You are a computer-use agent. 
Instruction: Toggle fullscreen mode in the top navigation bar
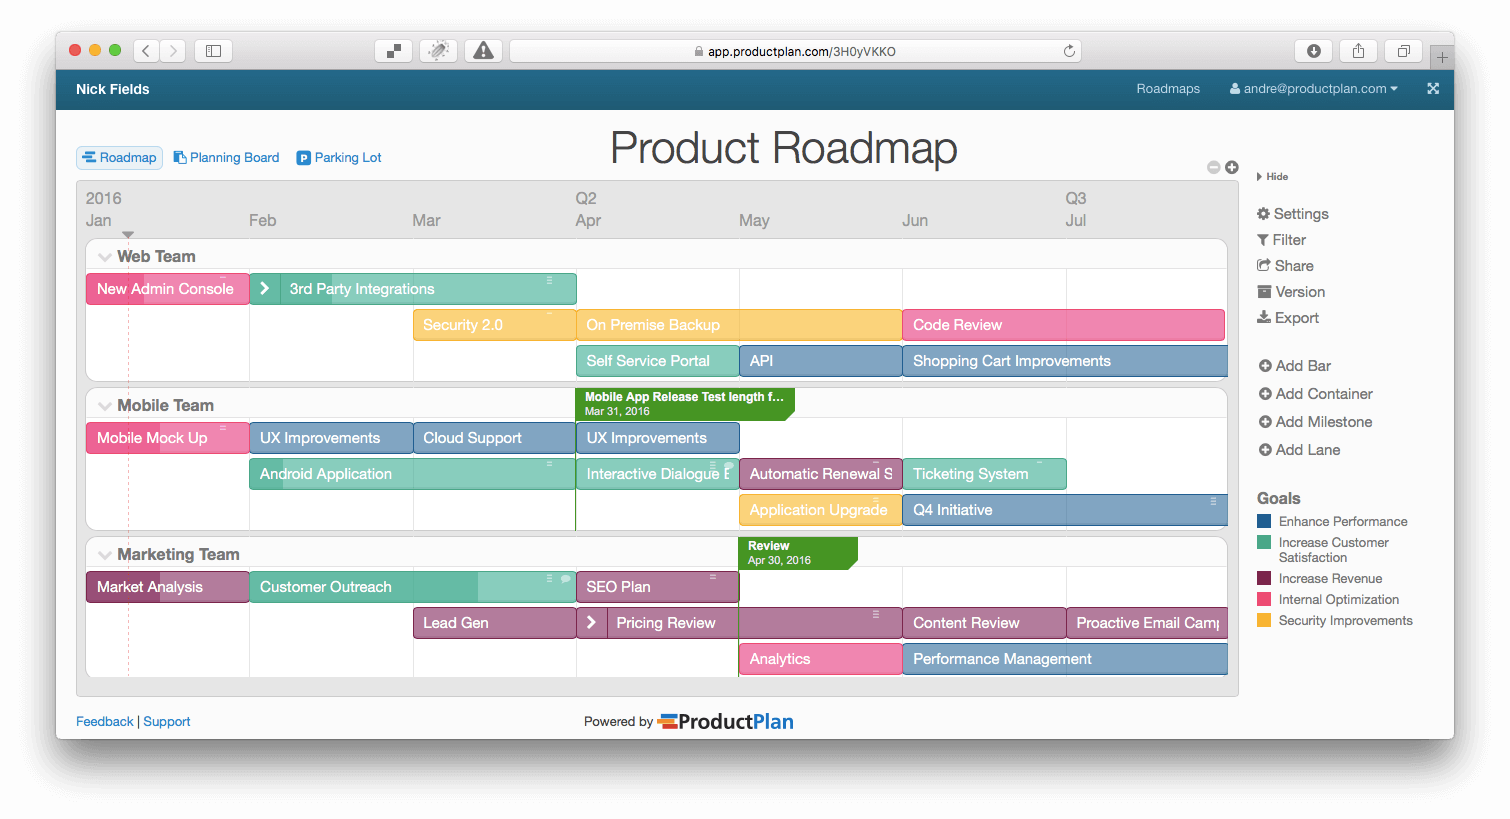[1432, 89]
